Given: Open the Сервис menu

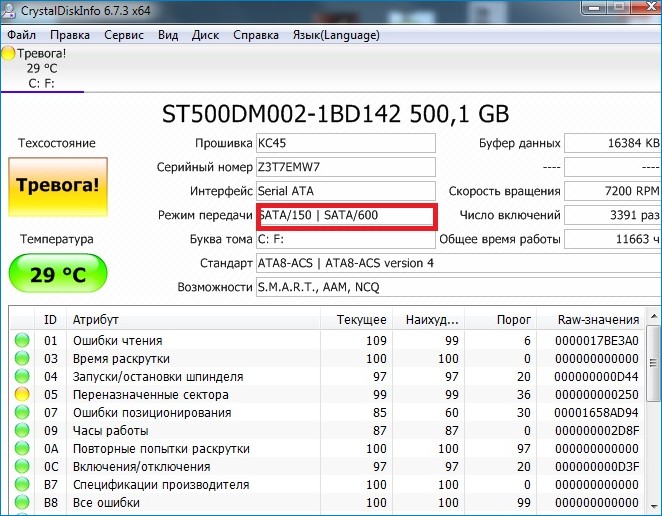Looking at the screenshot, I should [124, 34].
